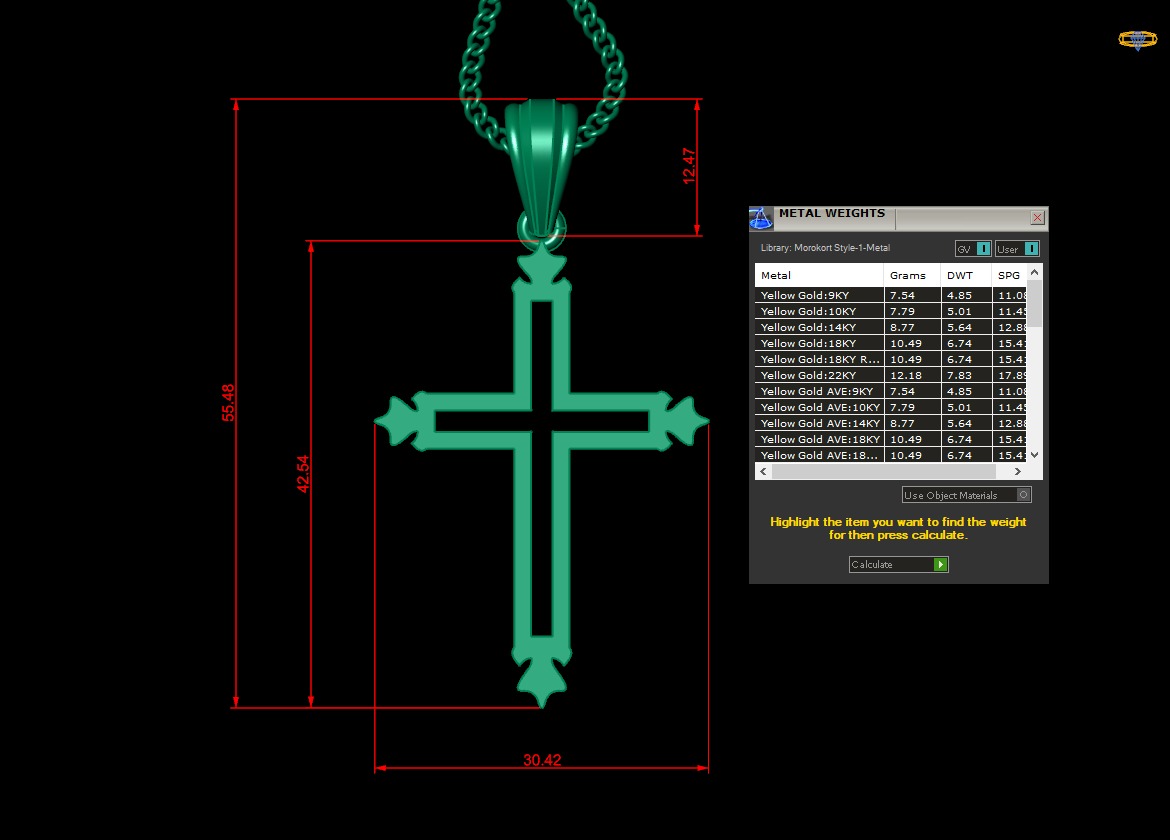Click the 30.42 width dimension label
The width and height of the screenshot is (1170, 840).
pos(542,759)
